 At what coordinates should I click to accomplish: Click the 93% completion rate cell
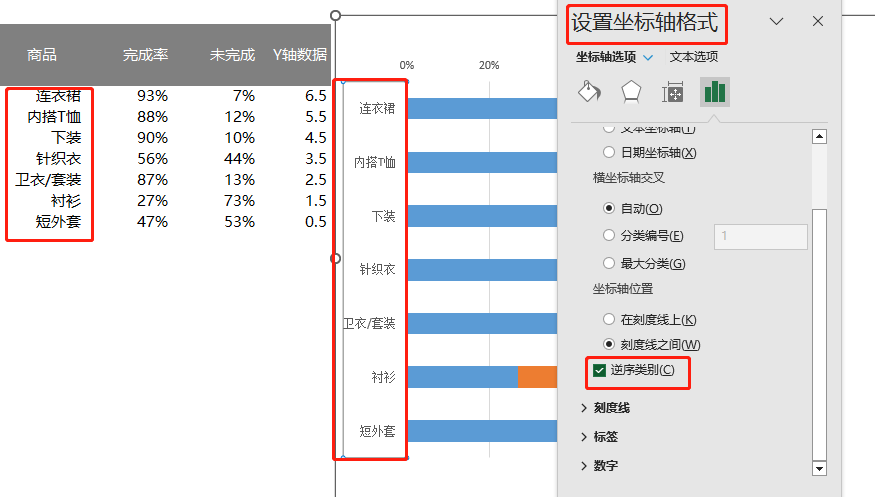[152, 96]
